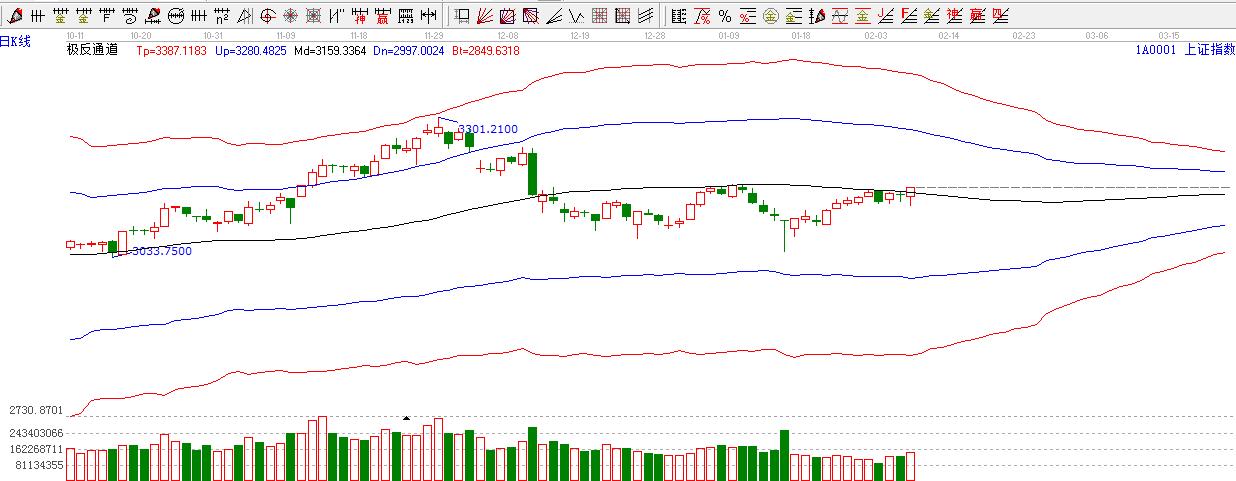Select the rectangle measurement tool icon
The height and width of the screenshot is (481, 1236).
(462, 16)
